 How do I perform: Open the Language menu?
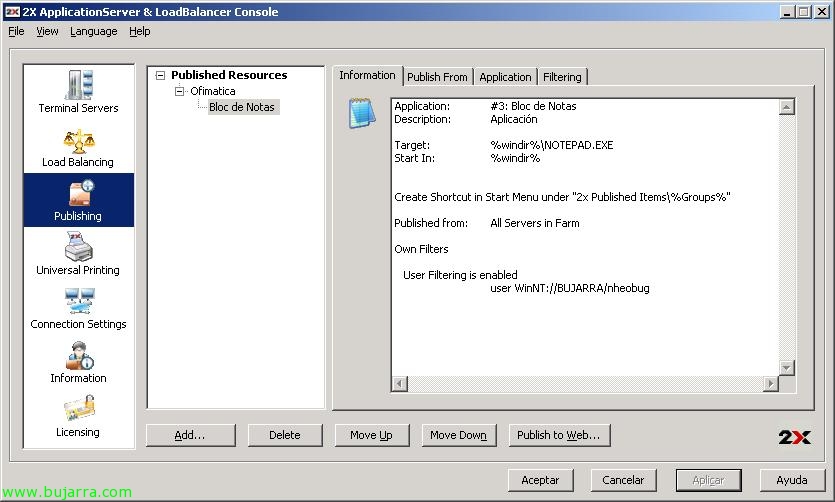click(94, 31)
